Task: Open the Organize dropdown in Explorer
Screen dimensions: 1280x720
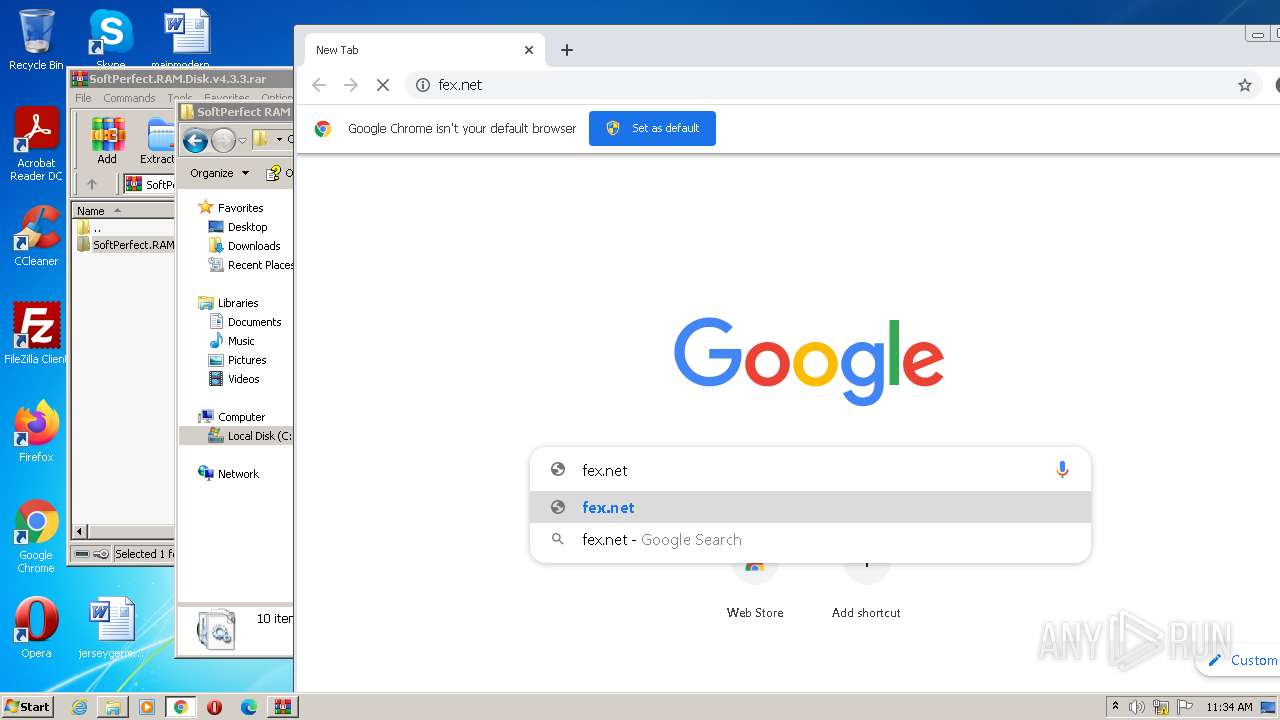Action: (219, 173)
